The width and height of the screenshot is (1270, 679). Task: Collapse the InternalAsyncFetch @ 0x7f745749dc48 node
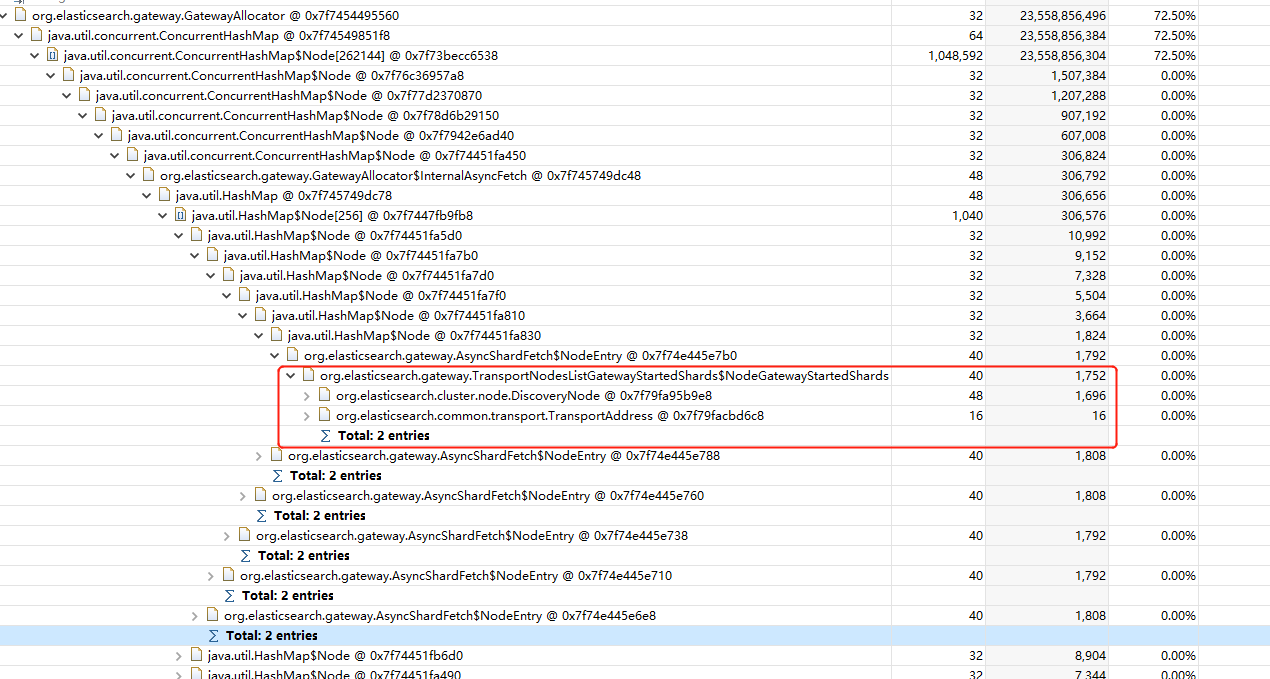point(131,176)
